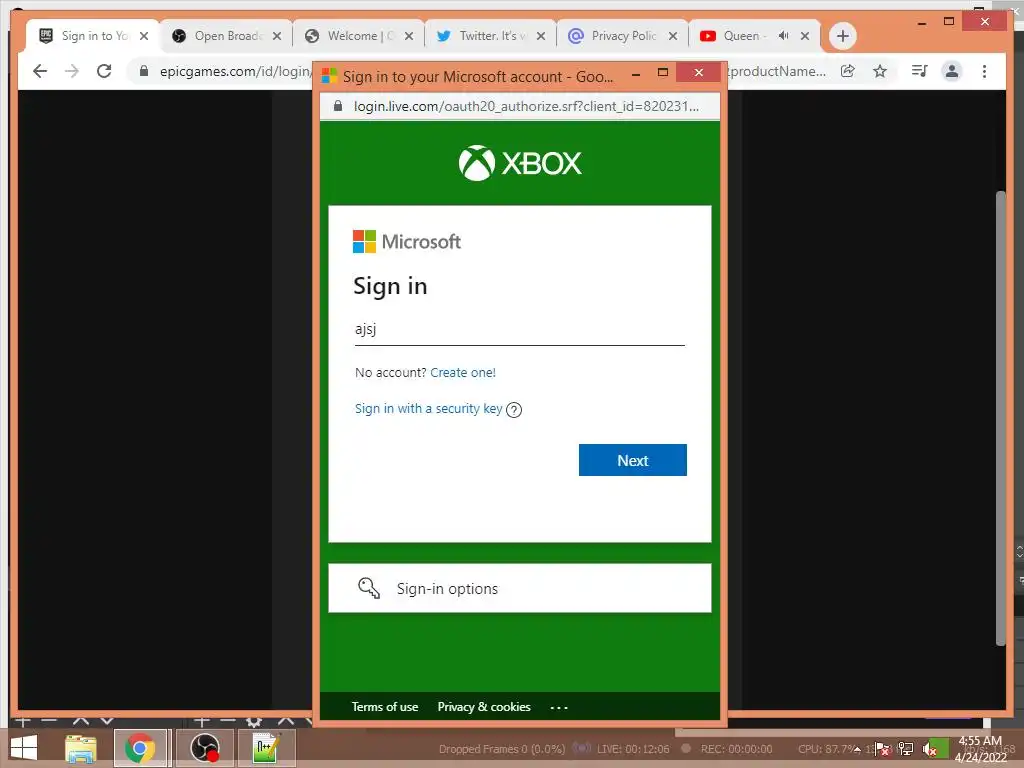The height and width of the screenshot is (768, 1024).
Task: Close the Open Broadcaster tab
Action: 277,36
